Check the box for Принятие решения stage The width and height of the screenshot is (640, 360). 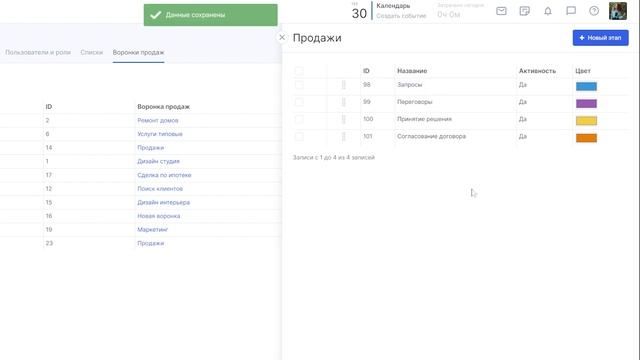299,119
